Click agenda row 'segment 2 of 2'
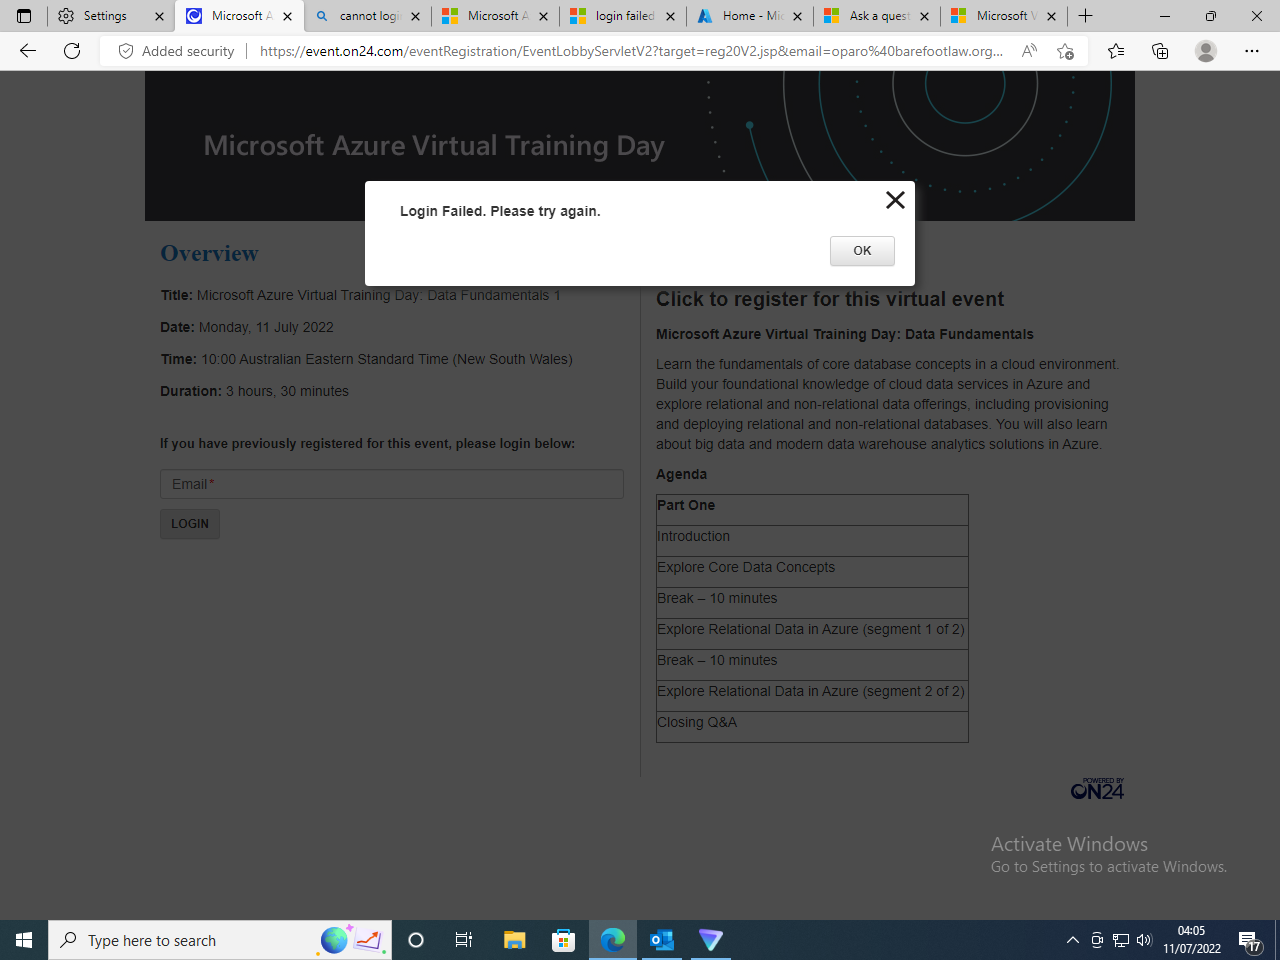Image resolution: width=1280 pixels, height=960 pixels. (812, 696)
